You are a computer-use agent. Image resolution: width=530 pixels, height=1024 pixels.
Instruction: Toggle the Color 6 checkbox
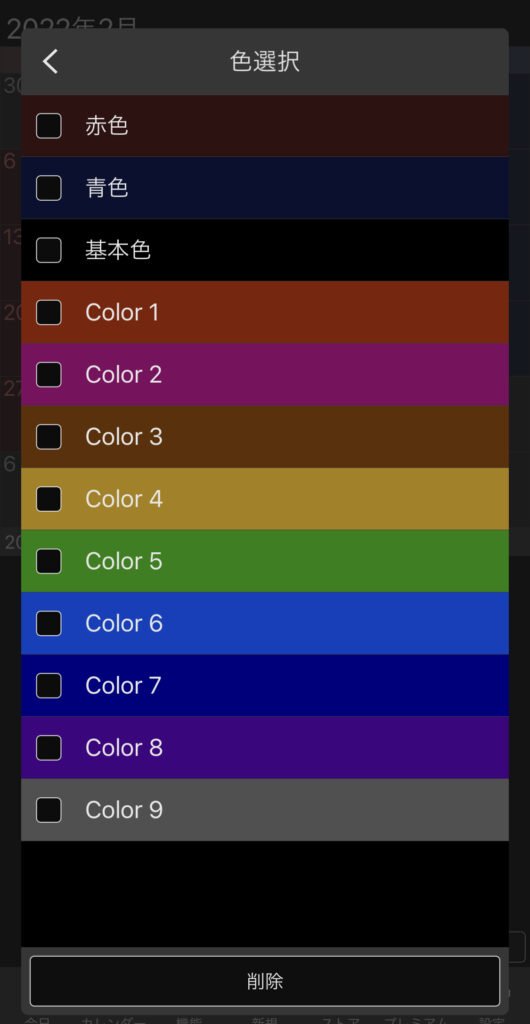(x=49, y=623)
